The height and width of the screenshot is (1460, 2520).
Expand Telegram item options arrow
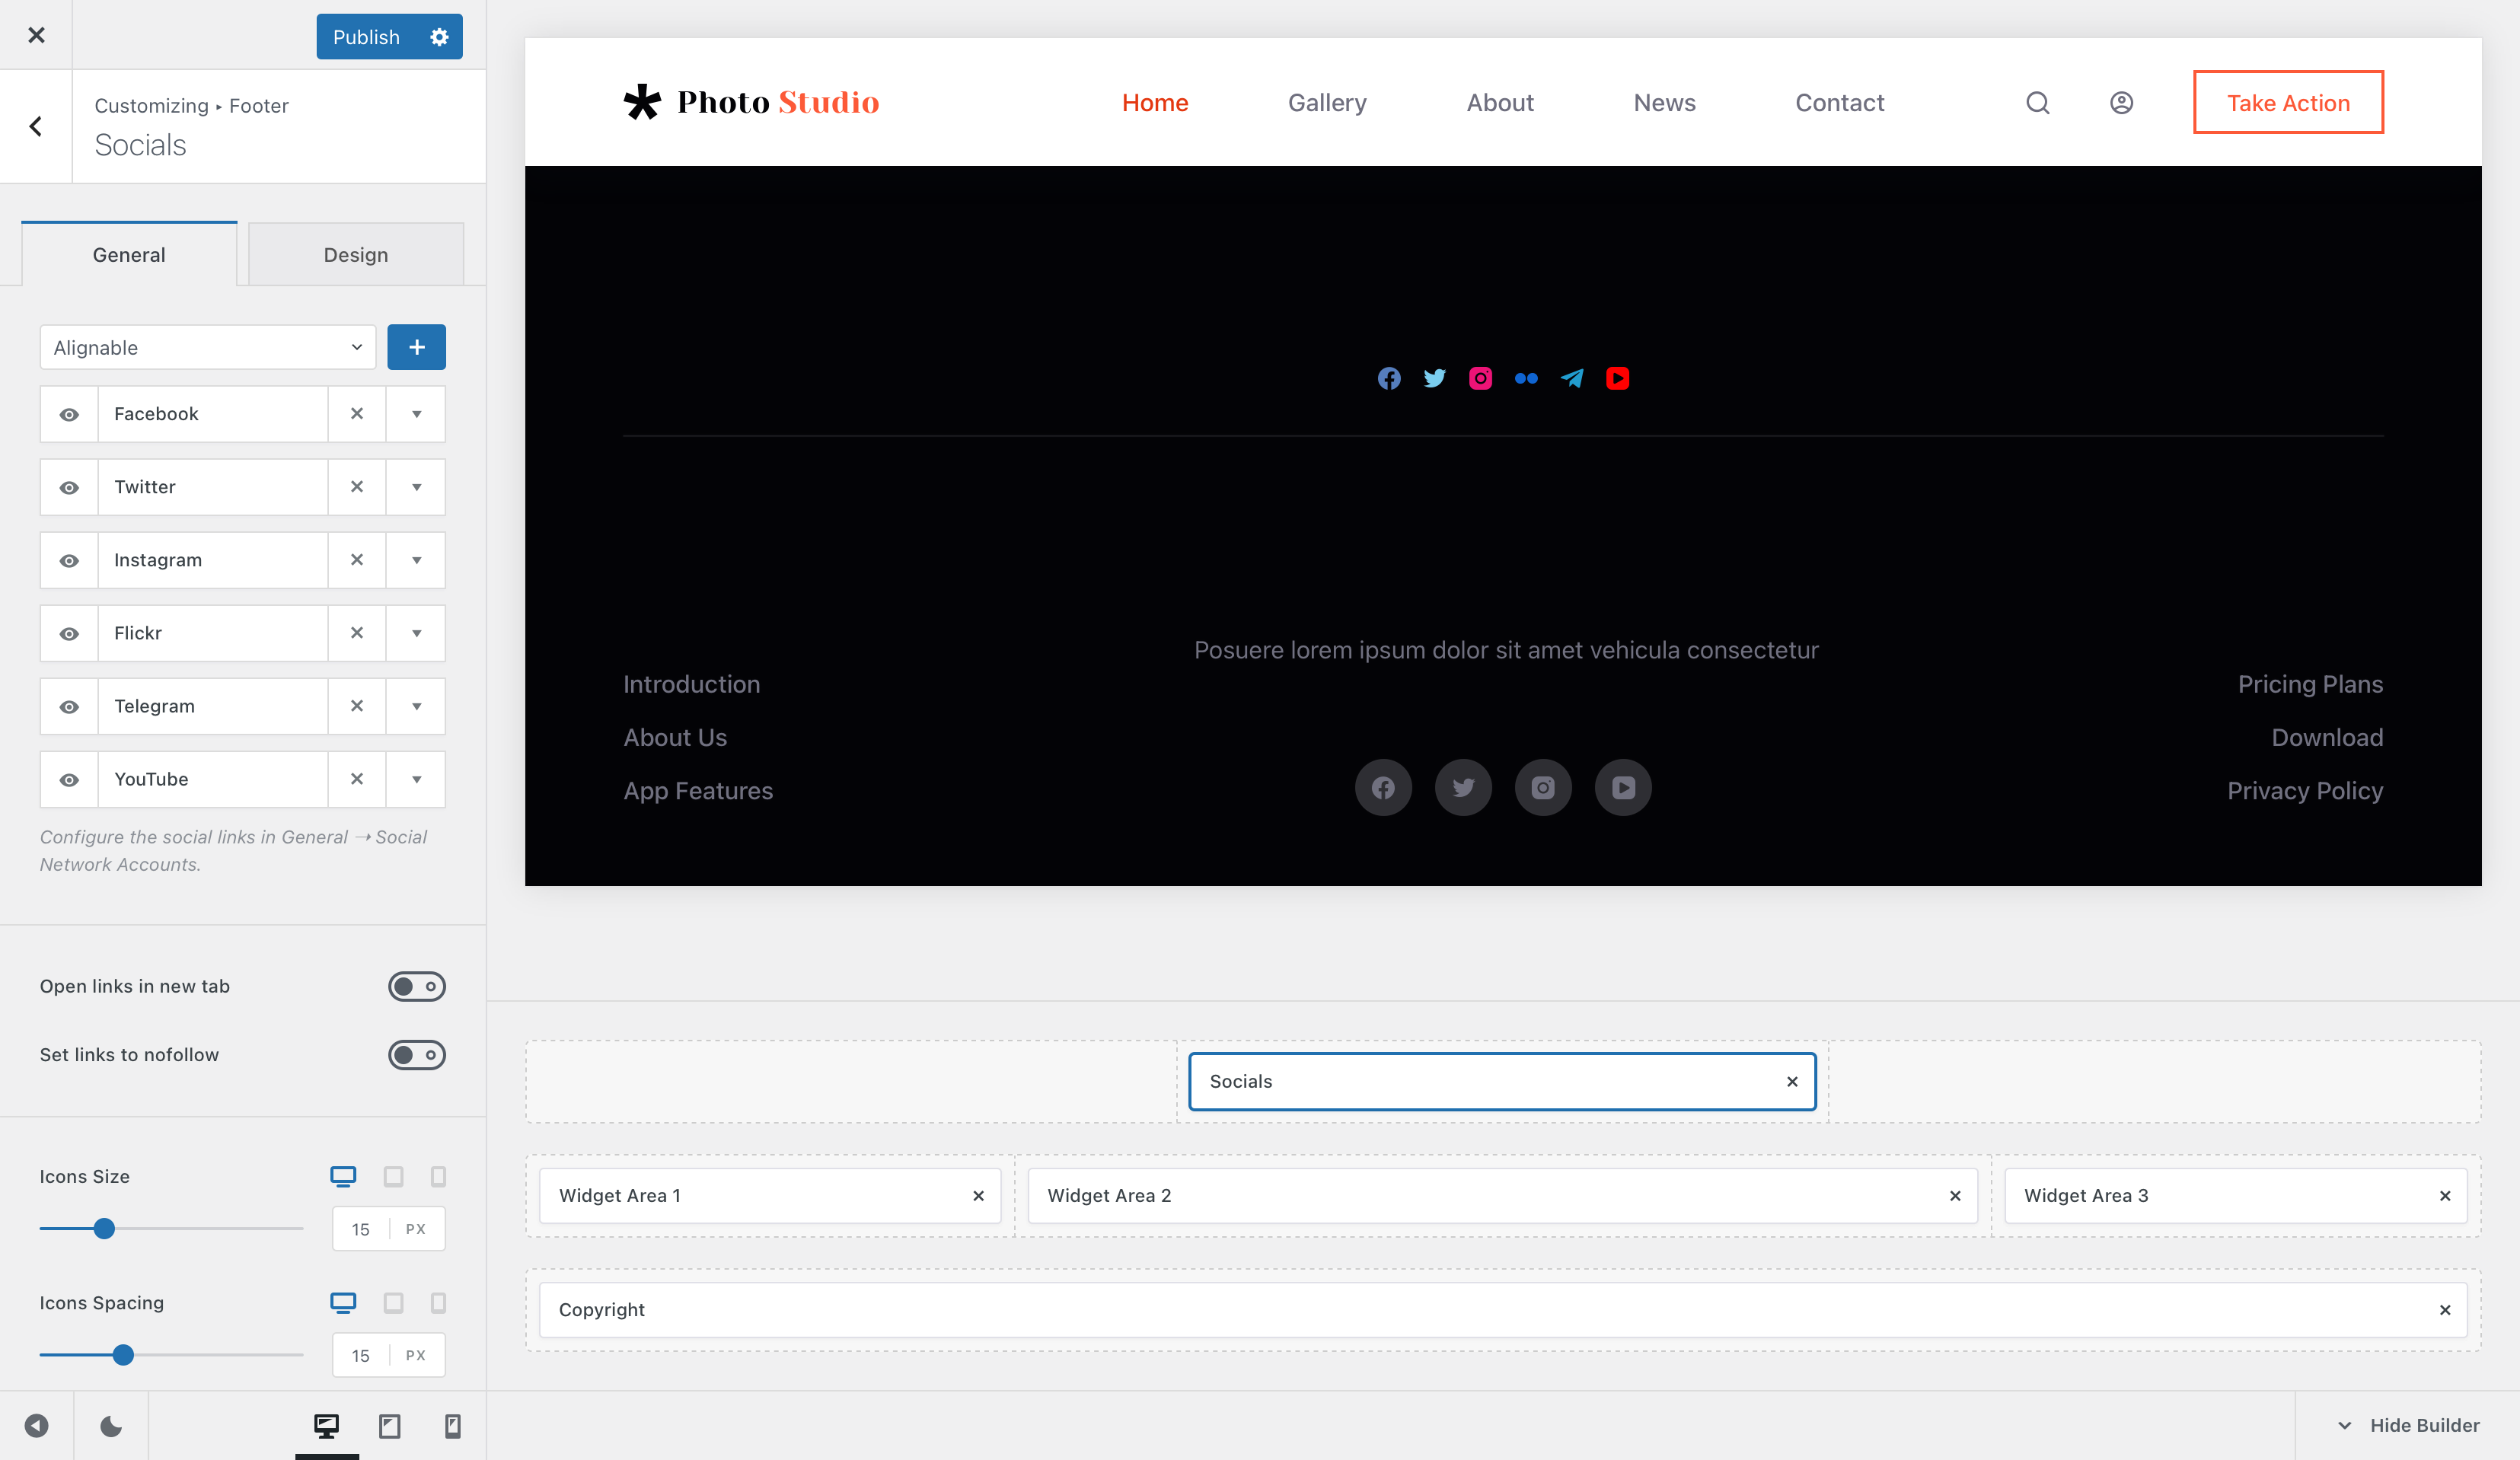click(416, 705)
